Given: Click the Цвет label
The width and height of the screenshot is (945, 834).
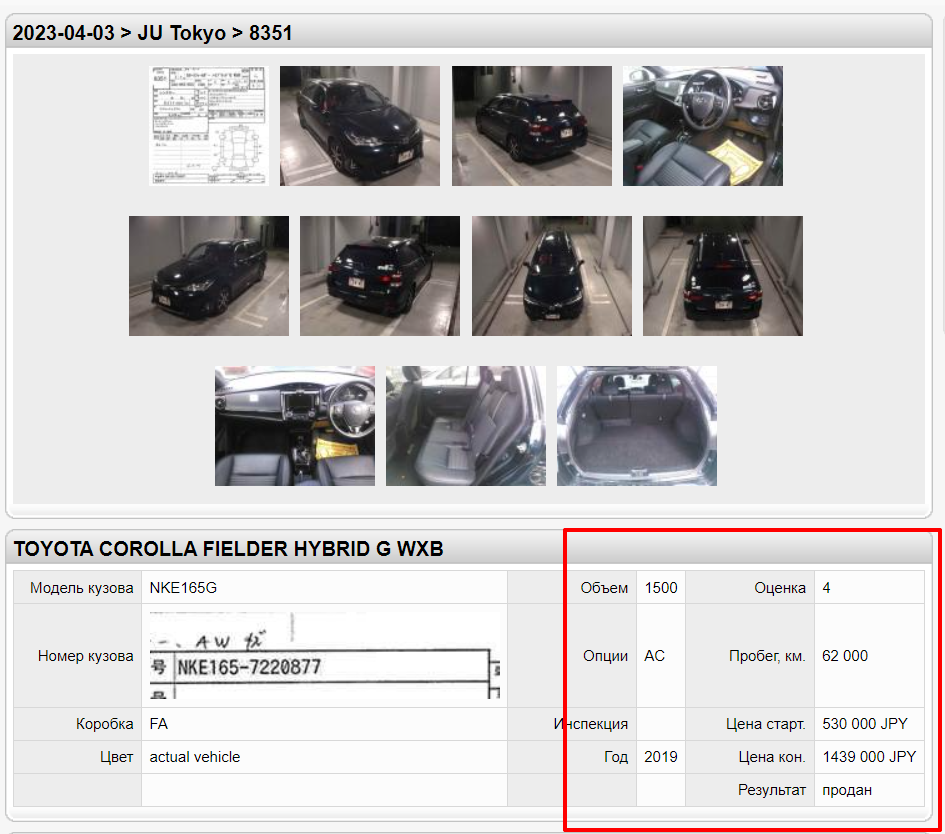Looking at the screenshot, I should [116, 757].
